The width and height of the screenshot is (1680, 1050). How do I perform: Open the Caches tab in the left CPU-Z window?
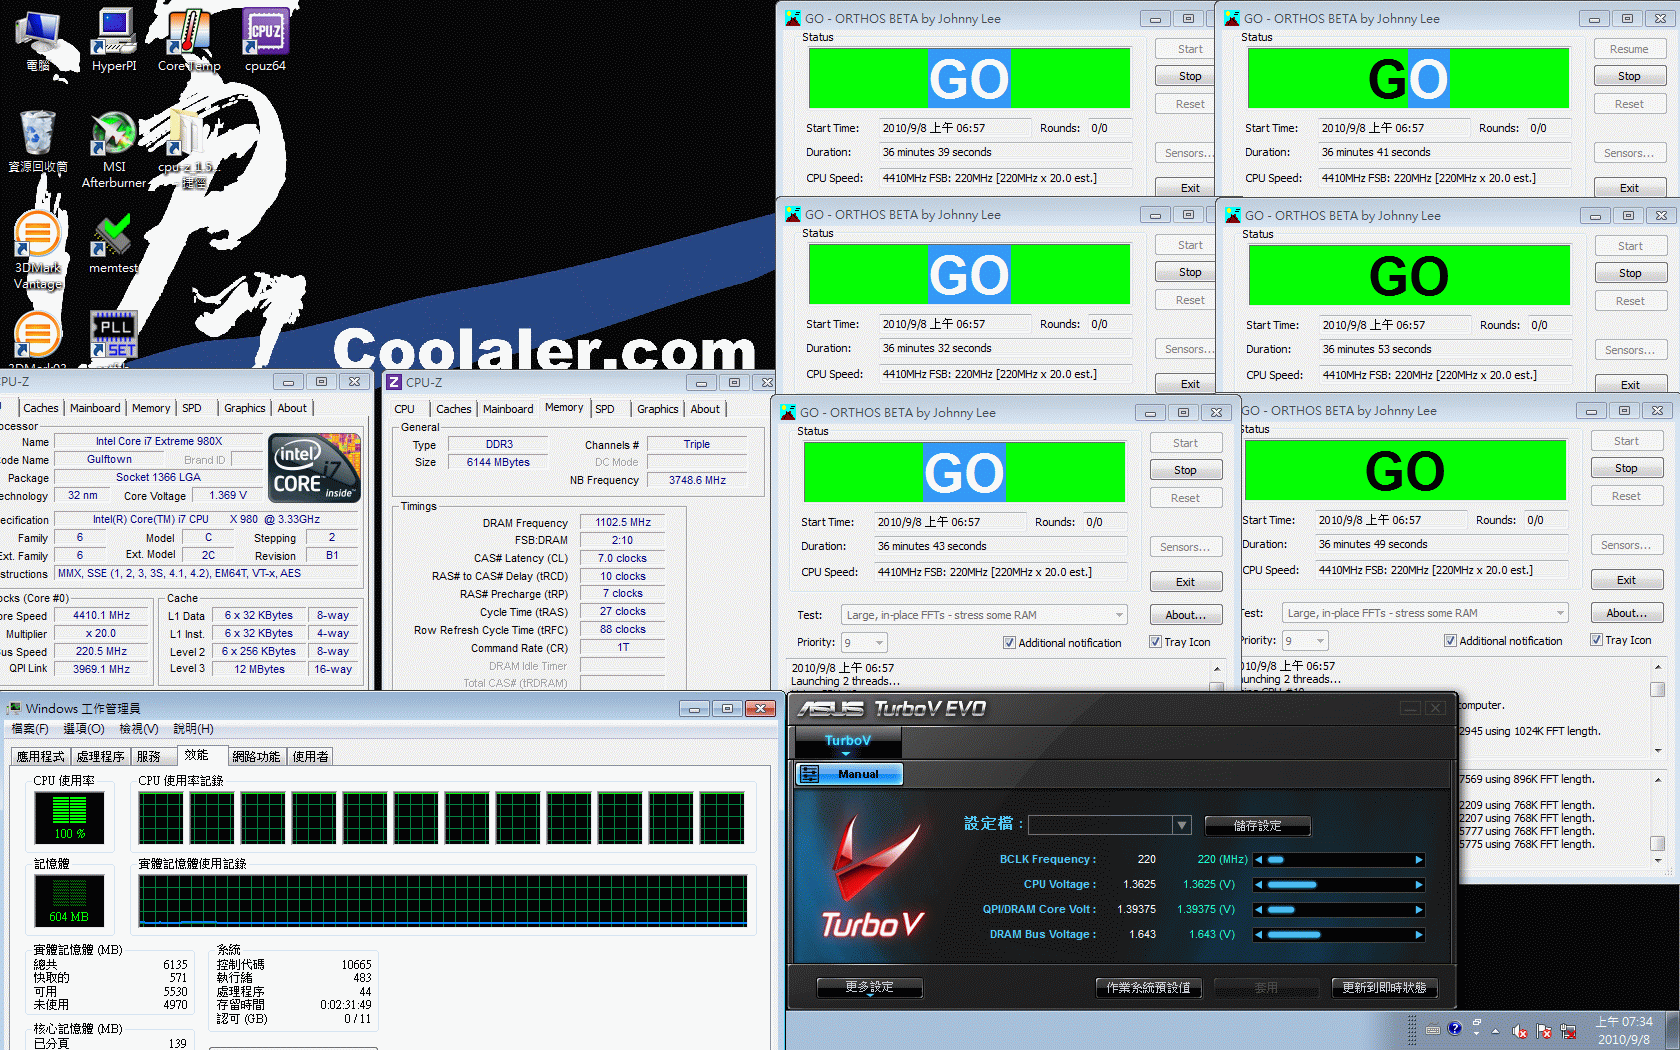[x=40, y=408]
